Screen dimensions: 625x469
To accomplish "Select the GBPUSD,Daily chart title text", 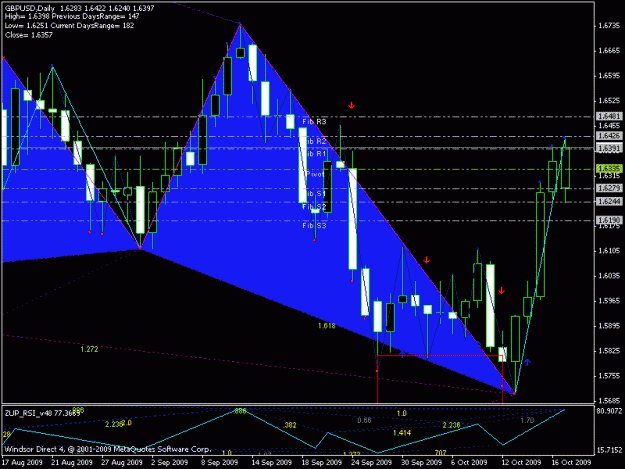I will click(30, 8).
